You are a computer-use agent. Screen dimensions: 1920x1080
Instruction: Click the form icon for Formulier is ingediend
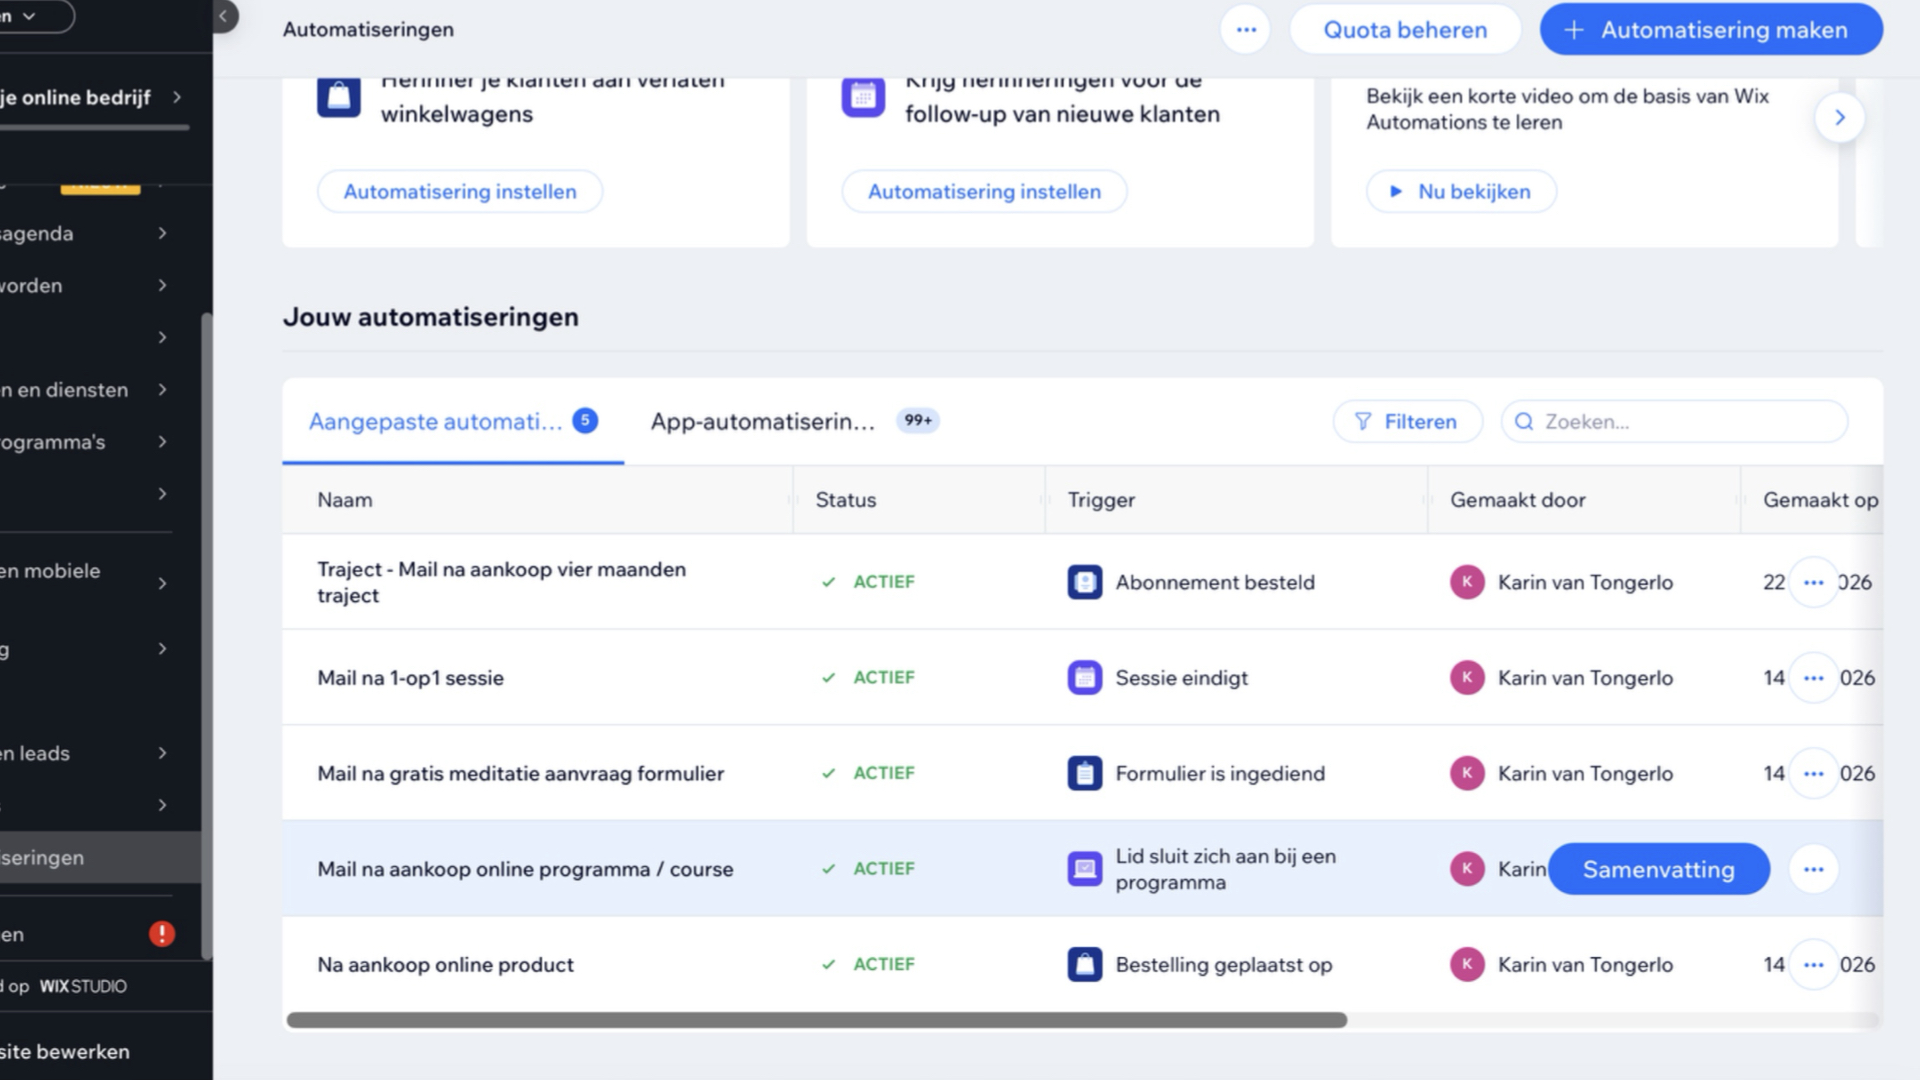click(x=1084, y=773)
